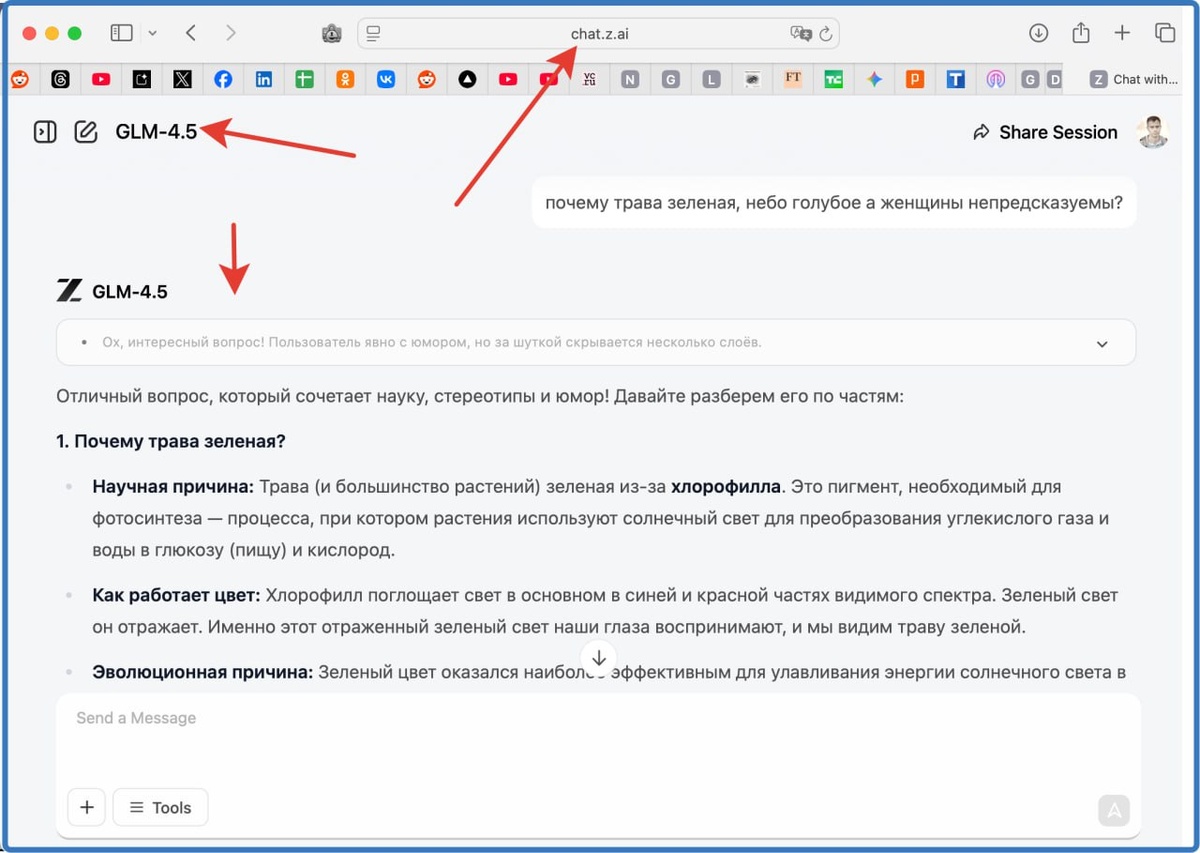Switch to the TechCrunch pinned tab
The width and height of the screenshot is (1200, 853).
point(834,79)
